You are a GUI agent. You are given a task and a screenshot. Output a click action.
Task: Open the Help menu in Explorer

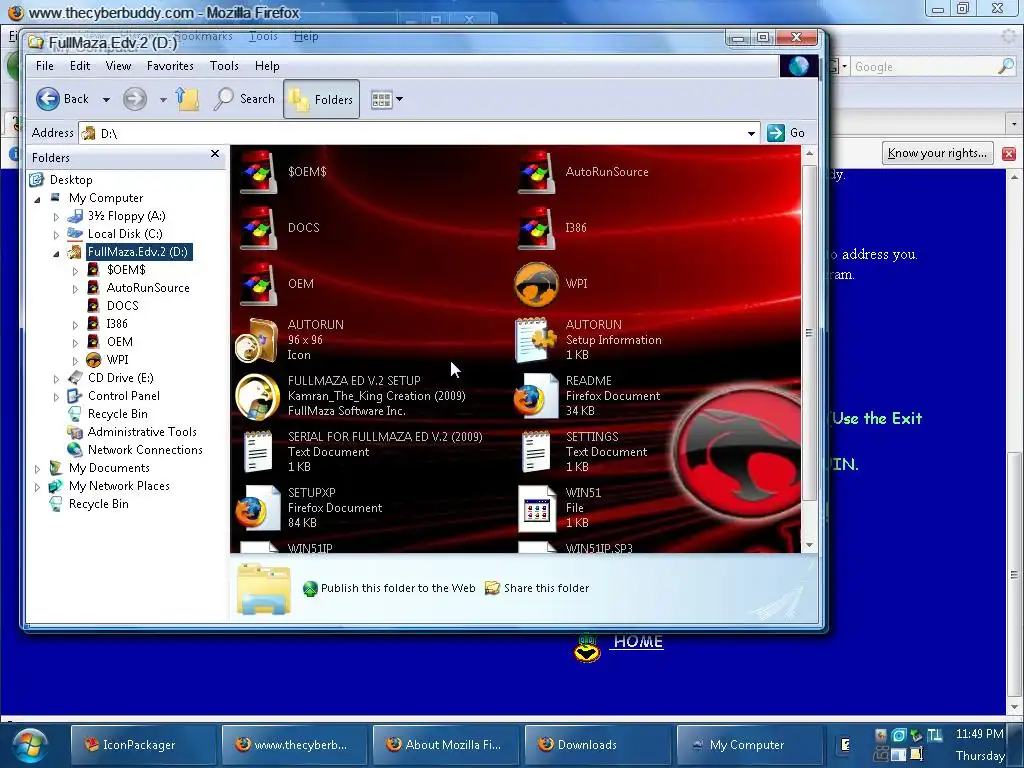point(267,66)
